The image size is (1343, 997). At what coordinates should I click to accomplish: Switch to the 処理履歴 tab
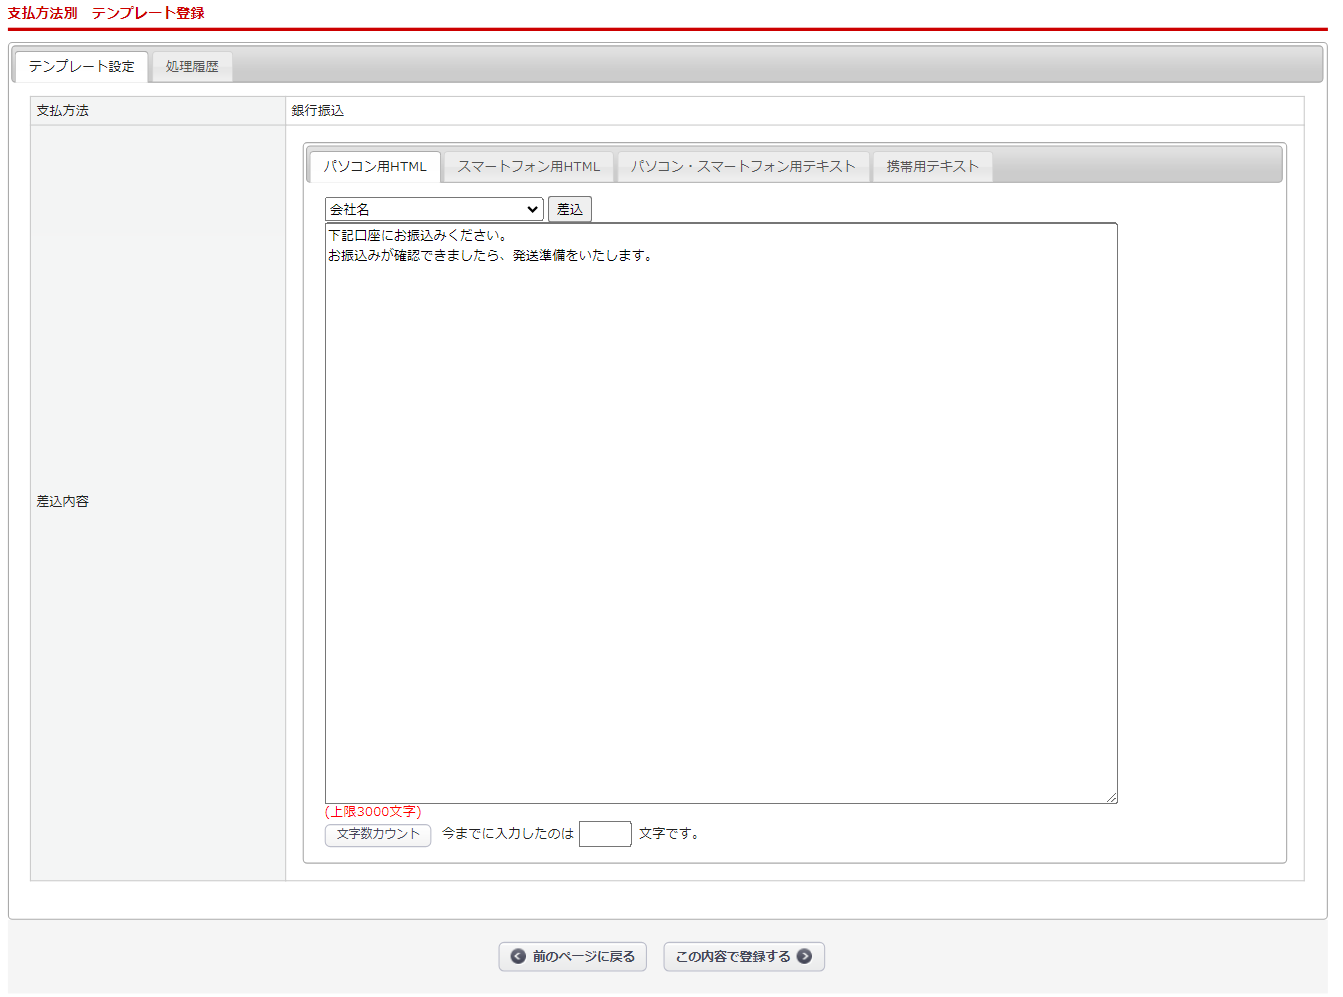click(x=192, y=67)
